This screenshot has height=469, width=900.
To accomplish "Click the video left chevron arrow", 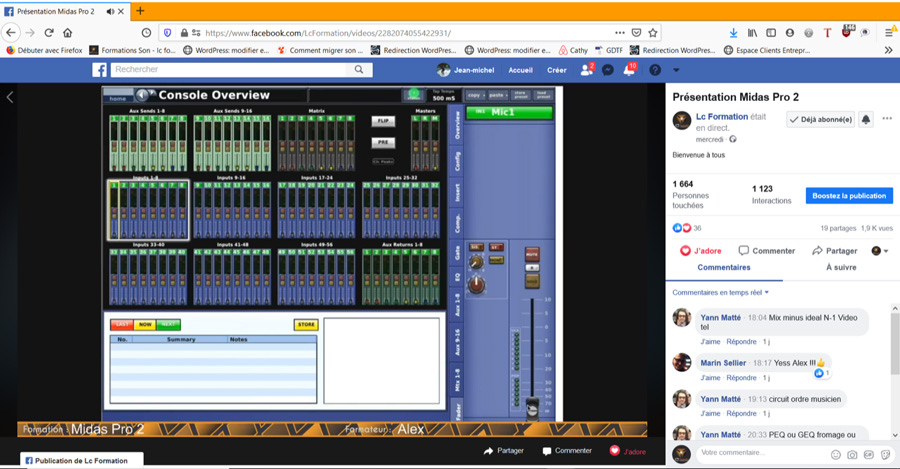I will click(x=9, y=97).
